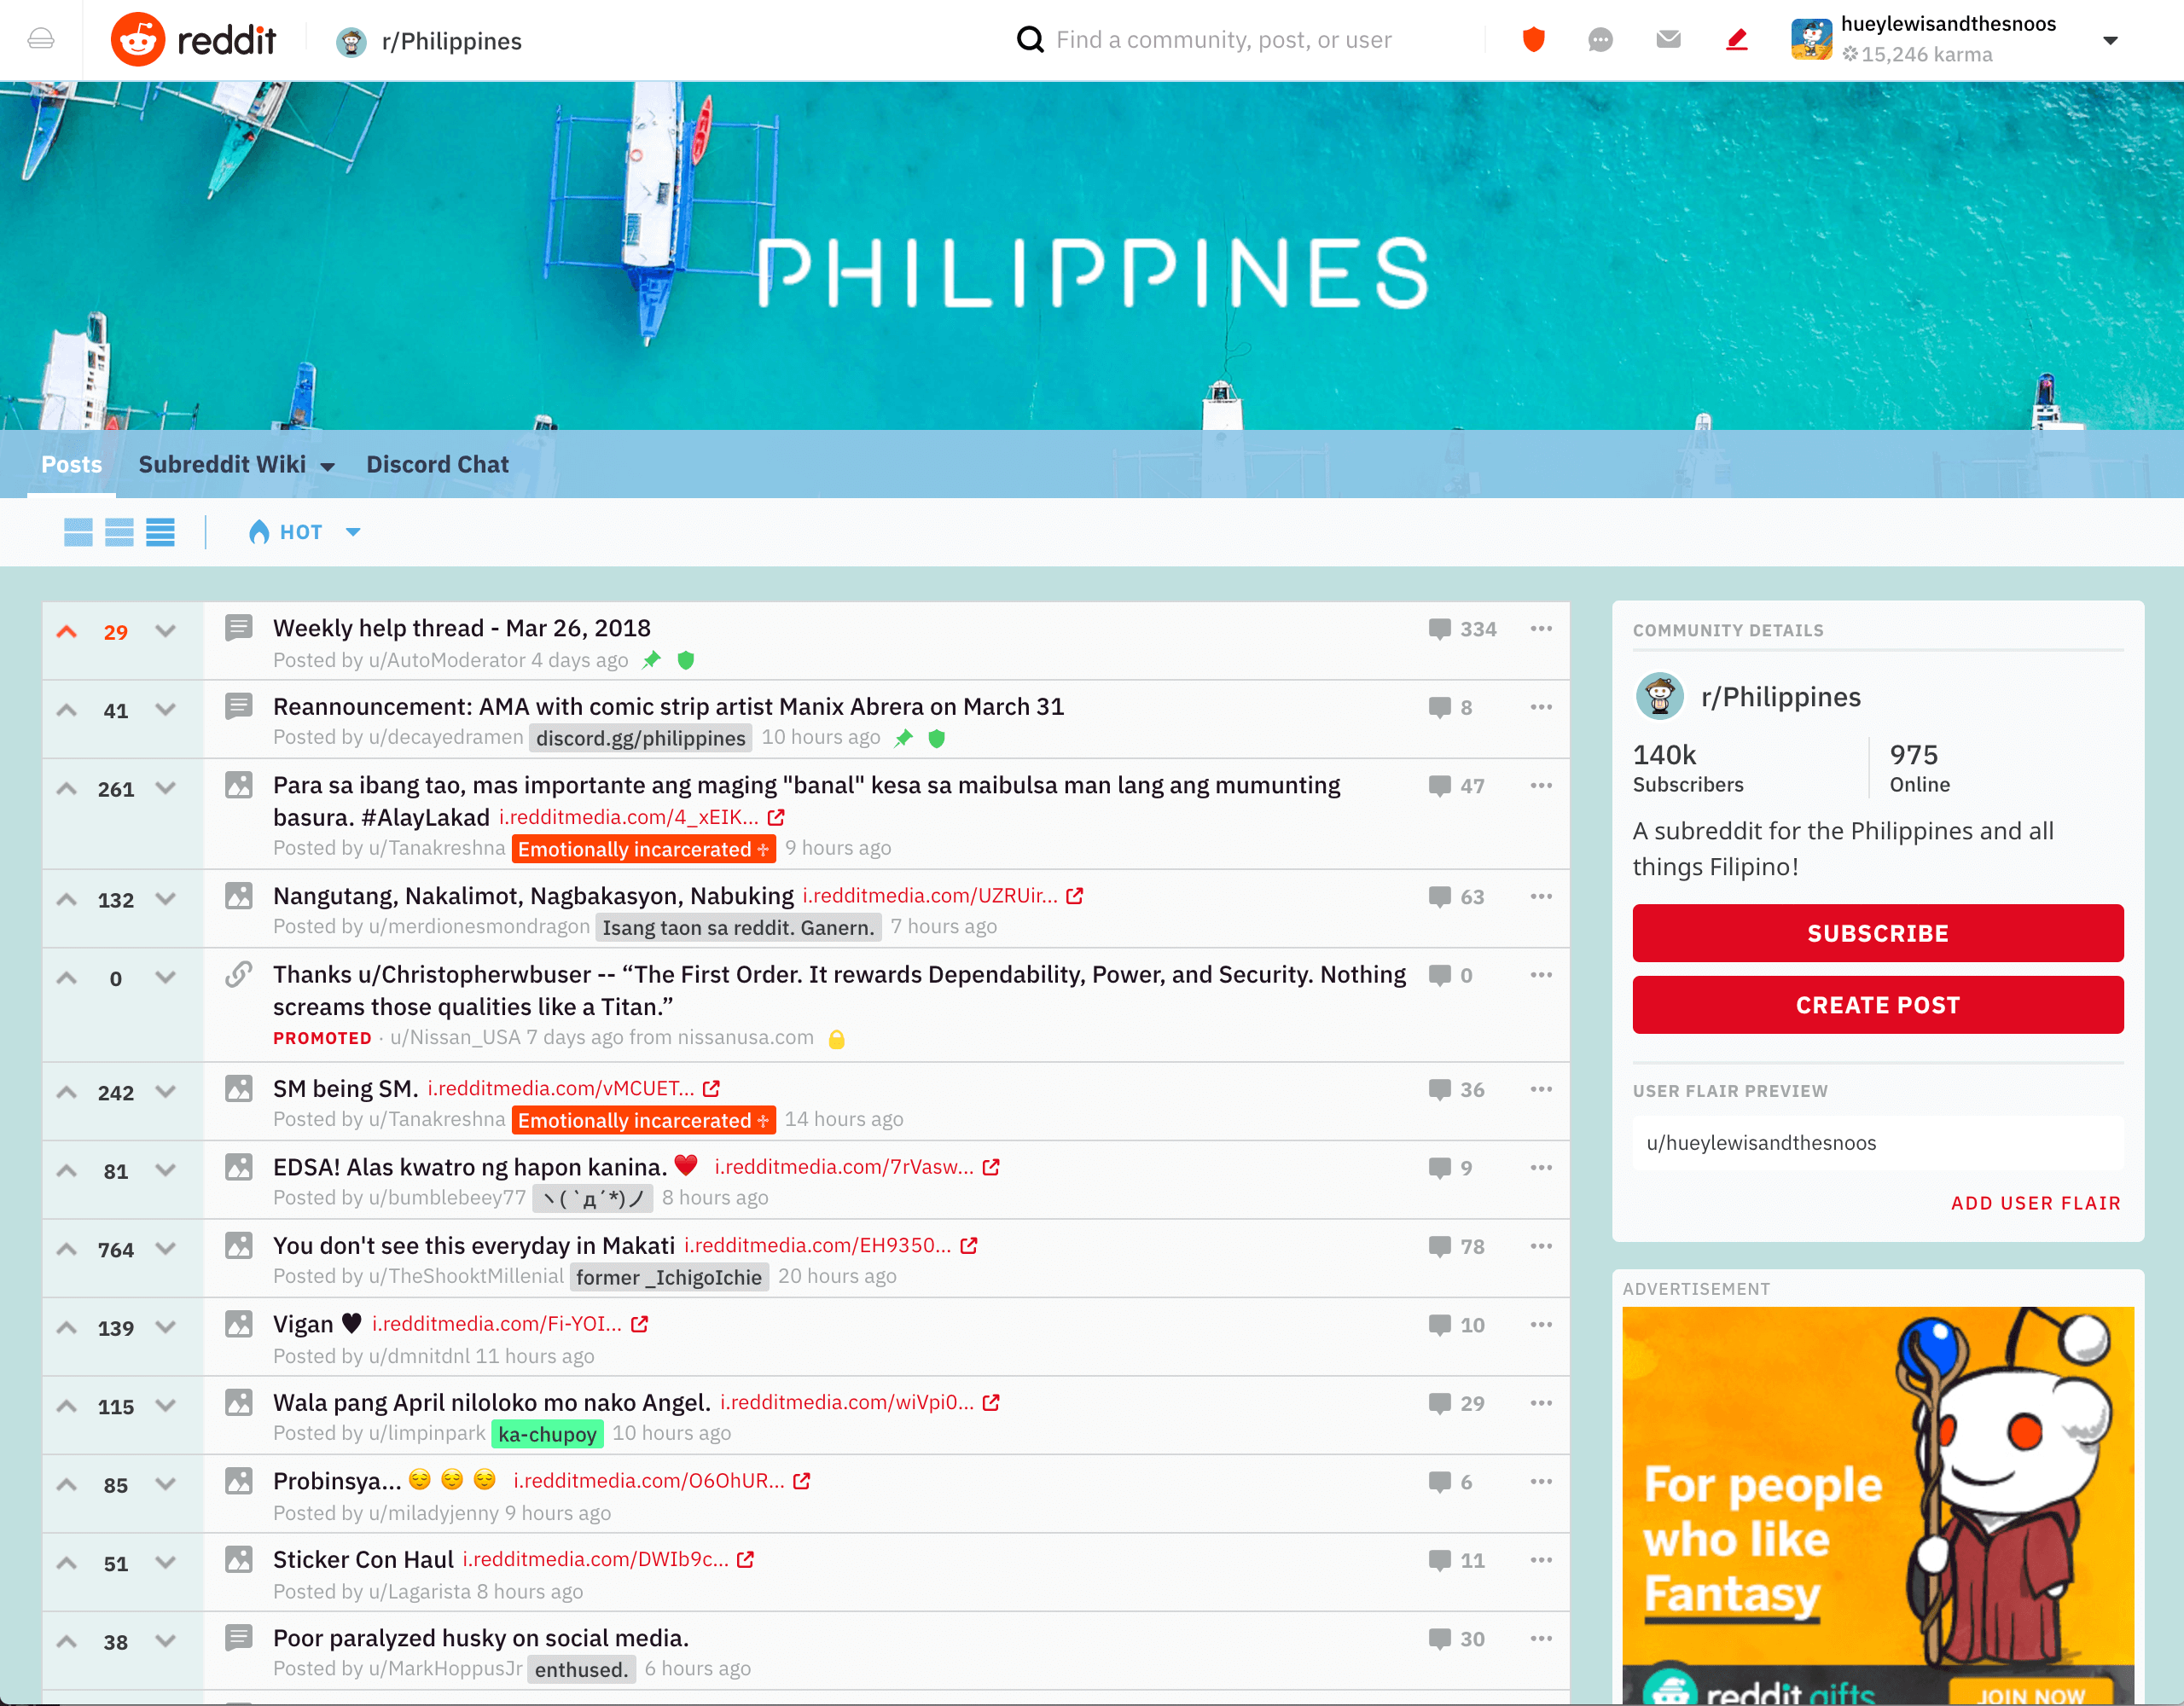Open the Subreddit Wiki dropdown menu
The width and height of the screenshot is (2184, 1706).
click(x=236, y=465)
